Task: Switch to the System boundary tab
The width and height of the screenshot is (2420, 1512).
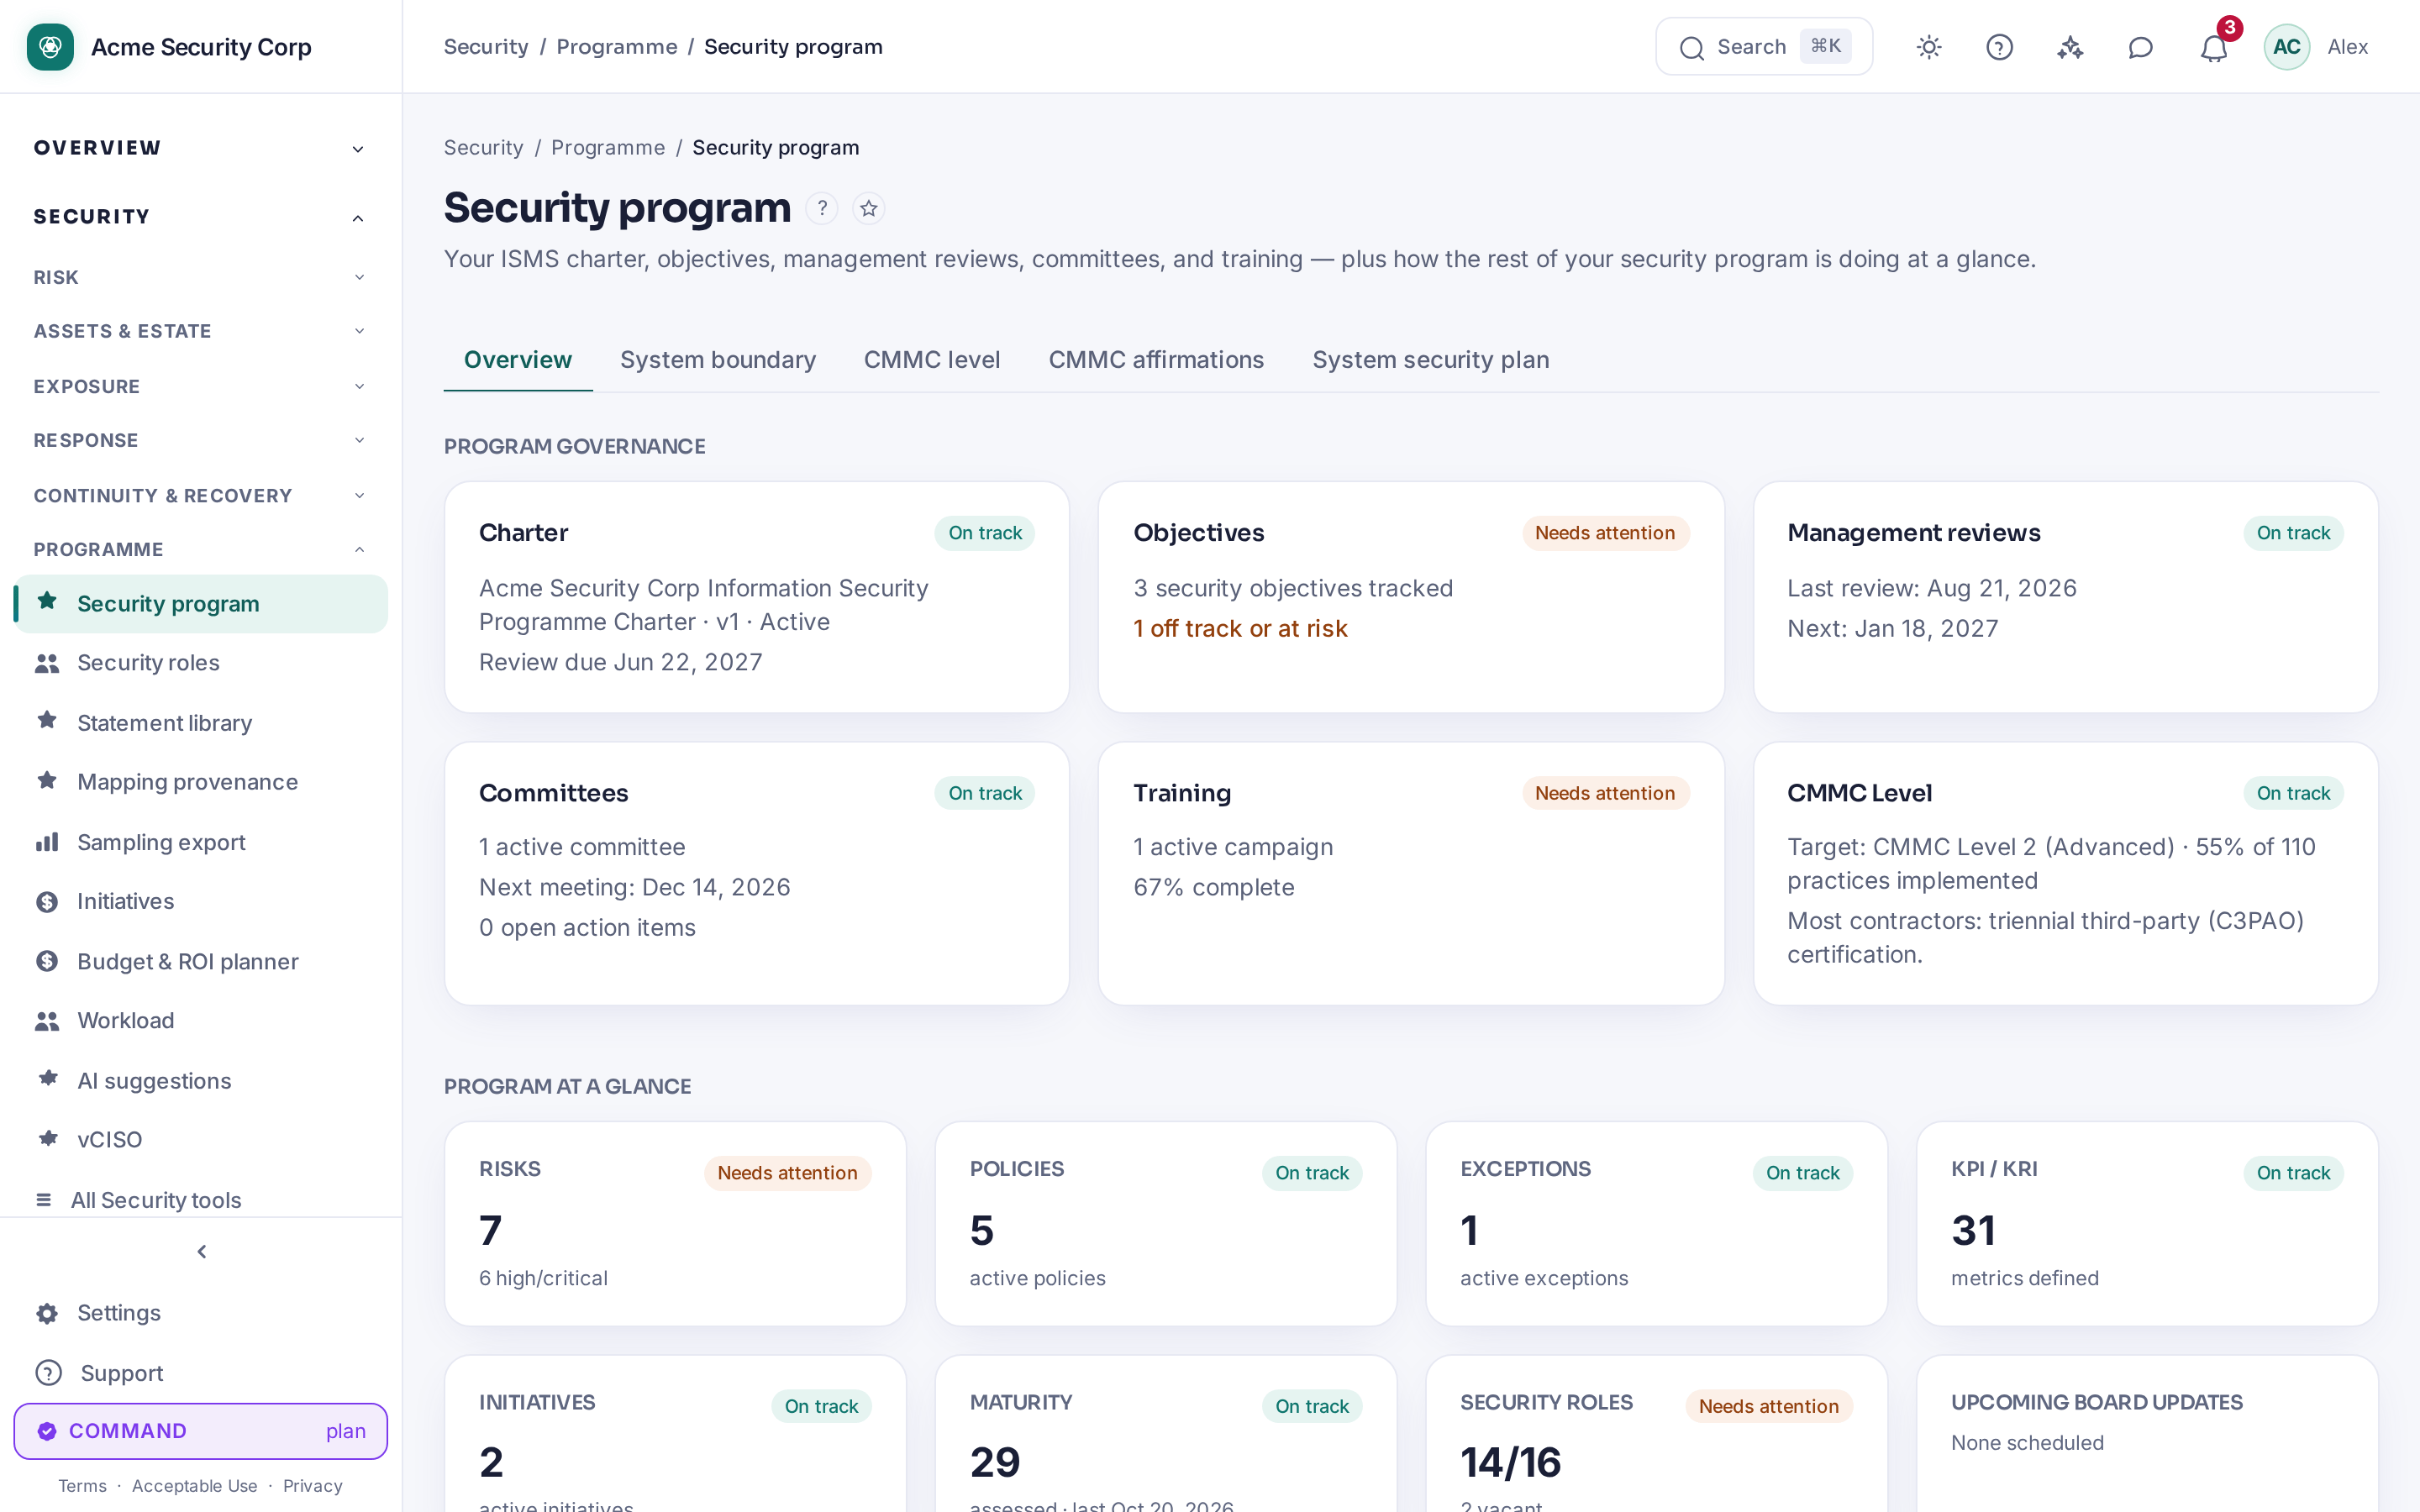Action: [x=718, y=360]
